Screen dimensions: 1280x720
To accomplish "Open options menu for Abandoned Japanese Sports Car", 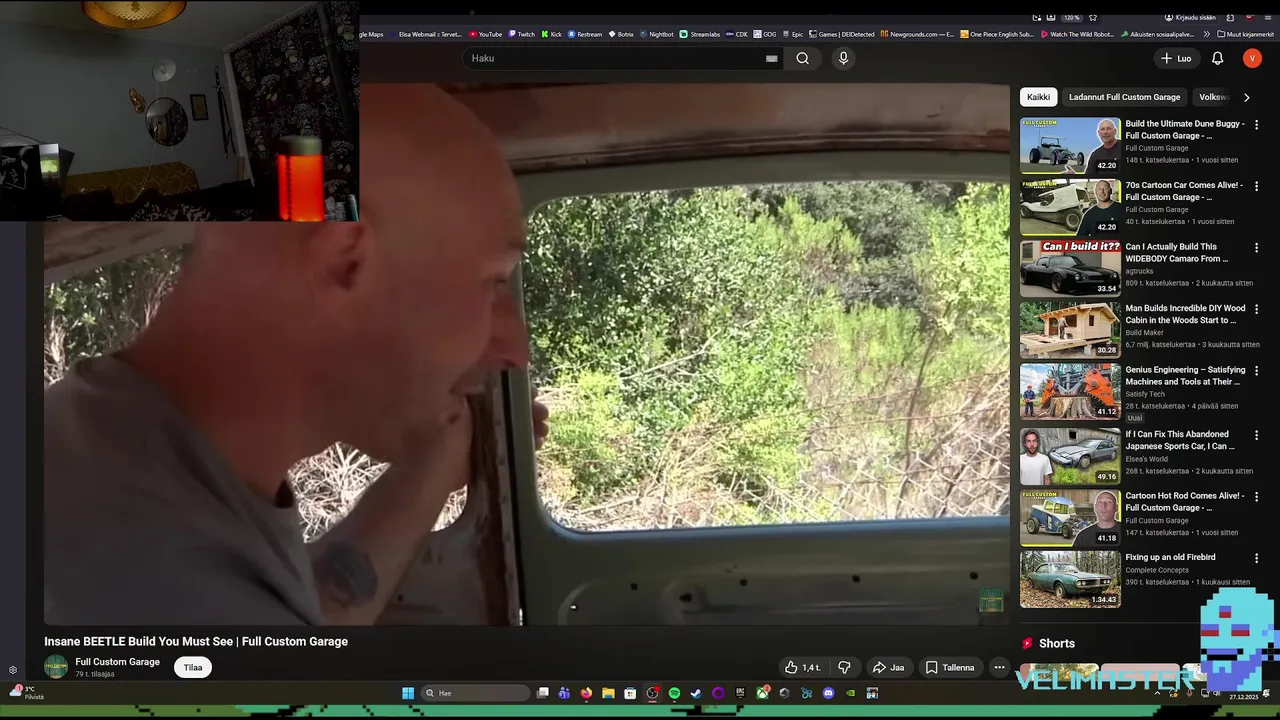I will [x=1256, y=436].
